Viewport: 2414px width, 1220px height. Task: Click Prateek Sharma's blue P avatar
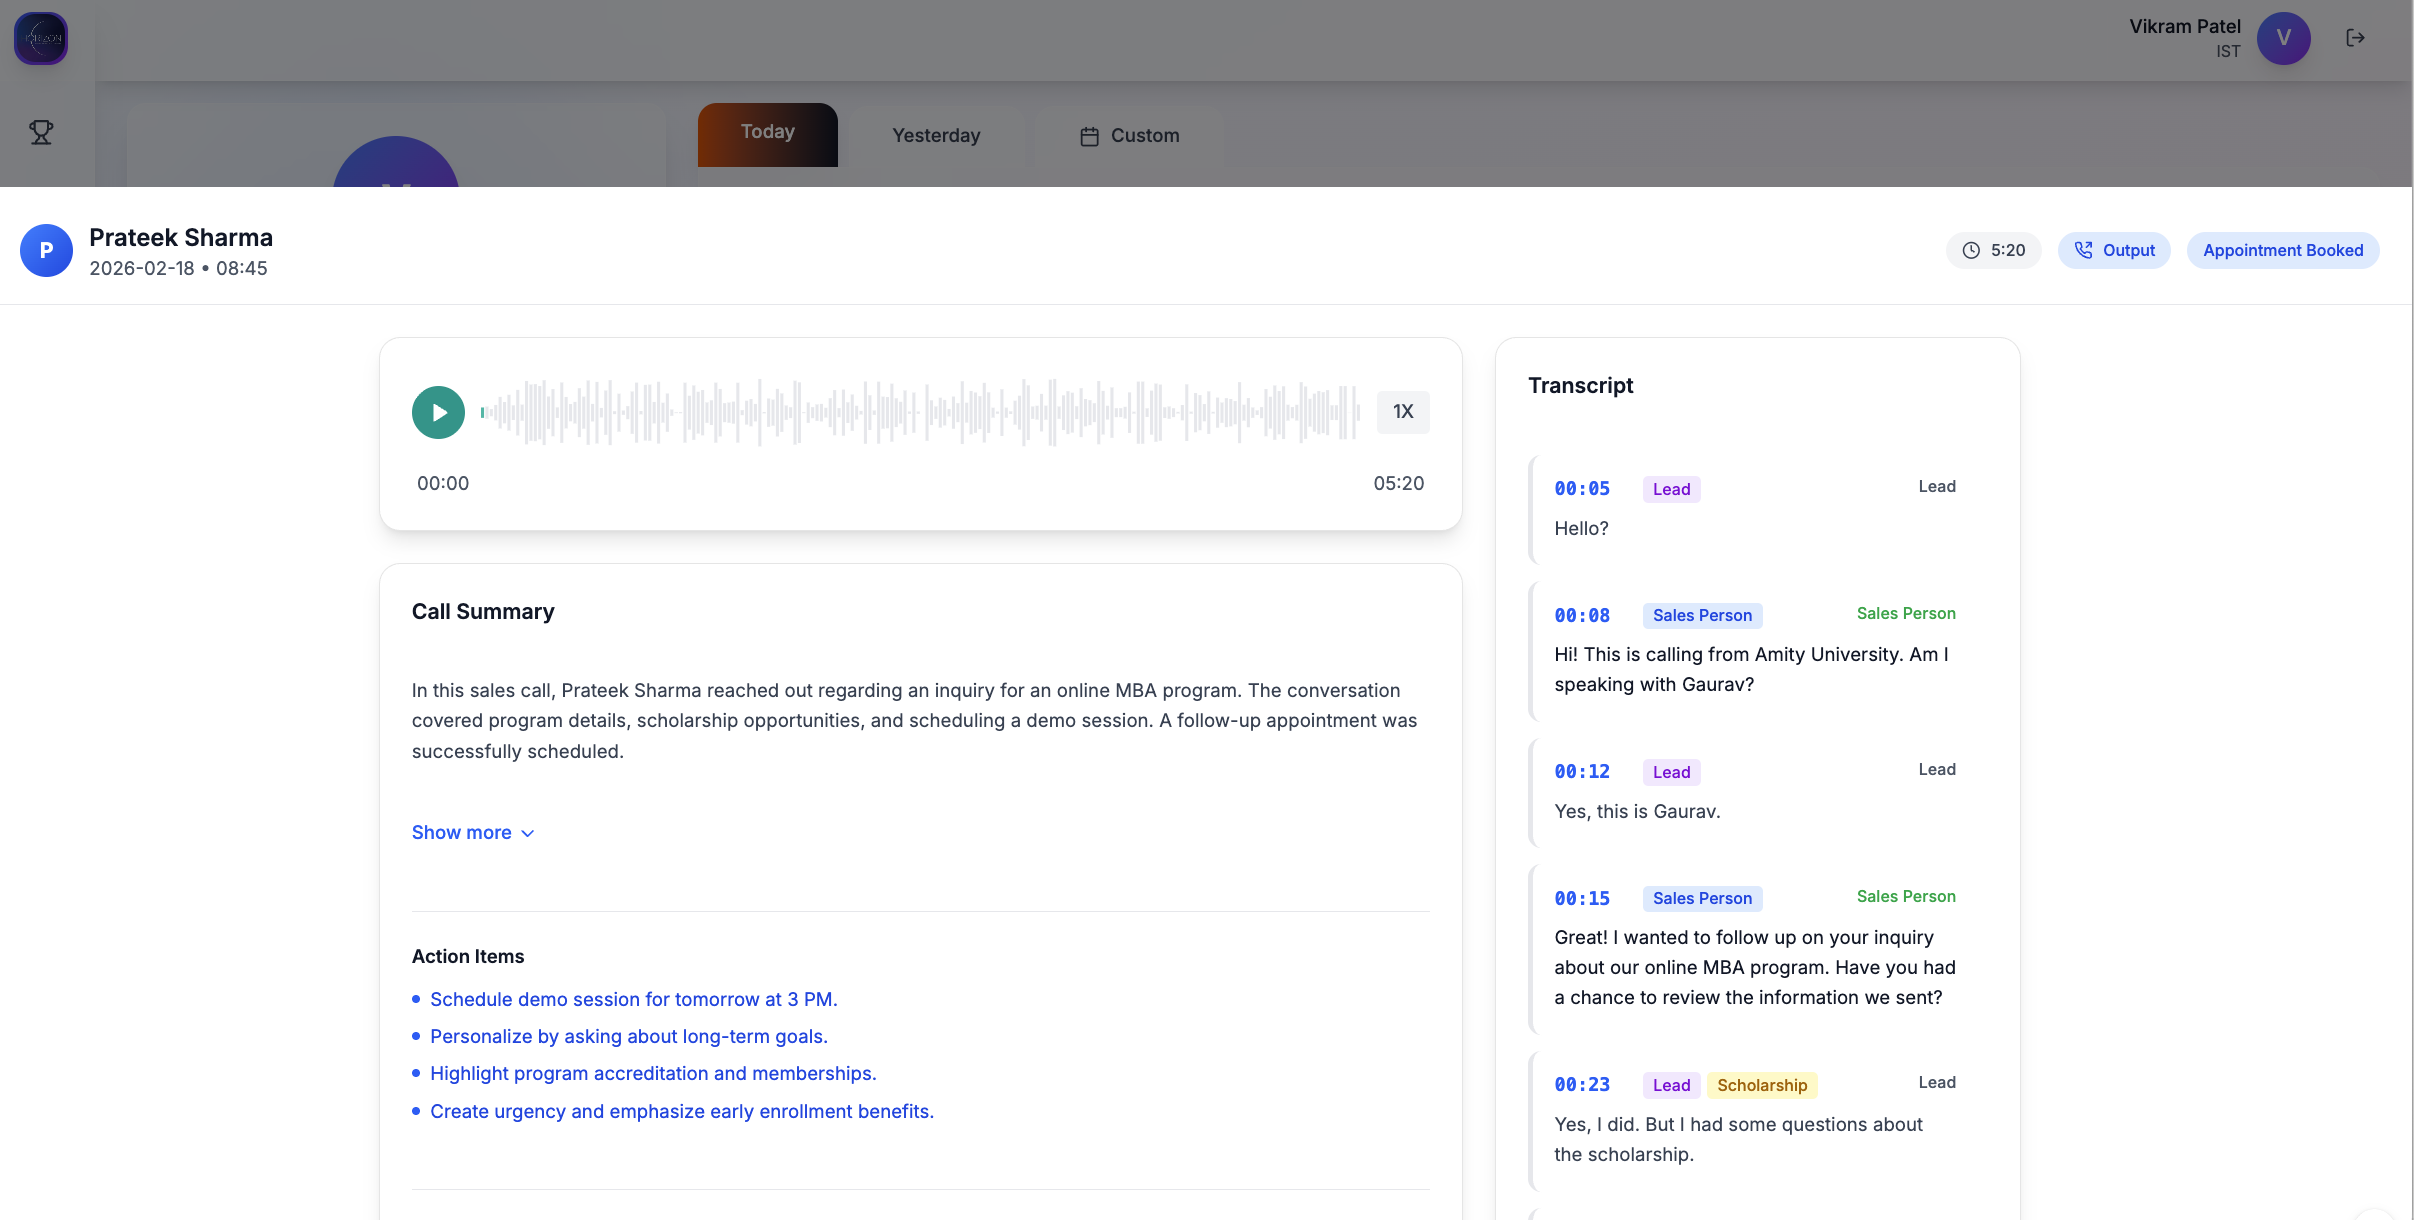click(46, 250)
